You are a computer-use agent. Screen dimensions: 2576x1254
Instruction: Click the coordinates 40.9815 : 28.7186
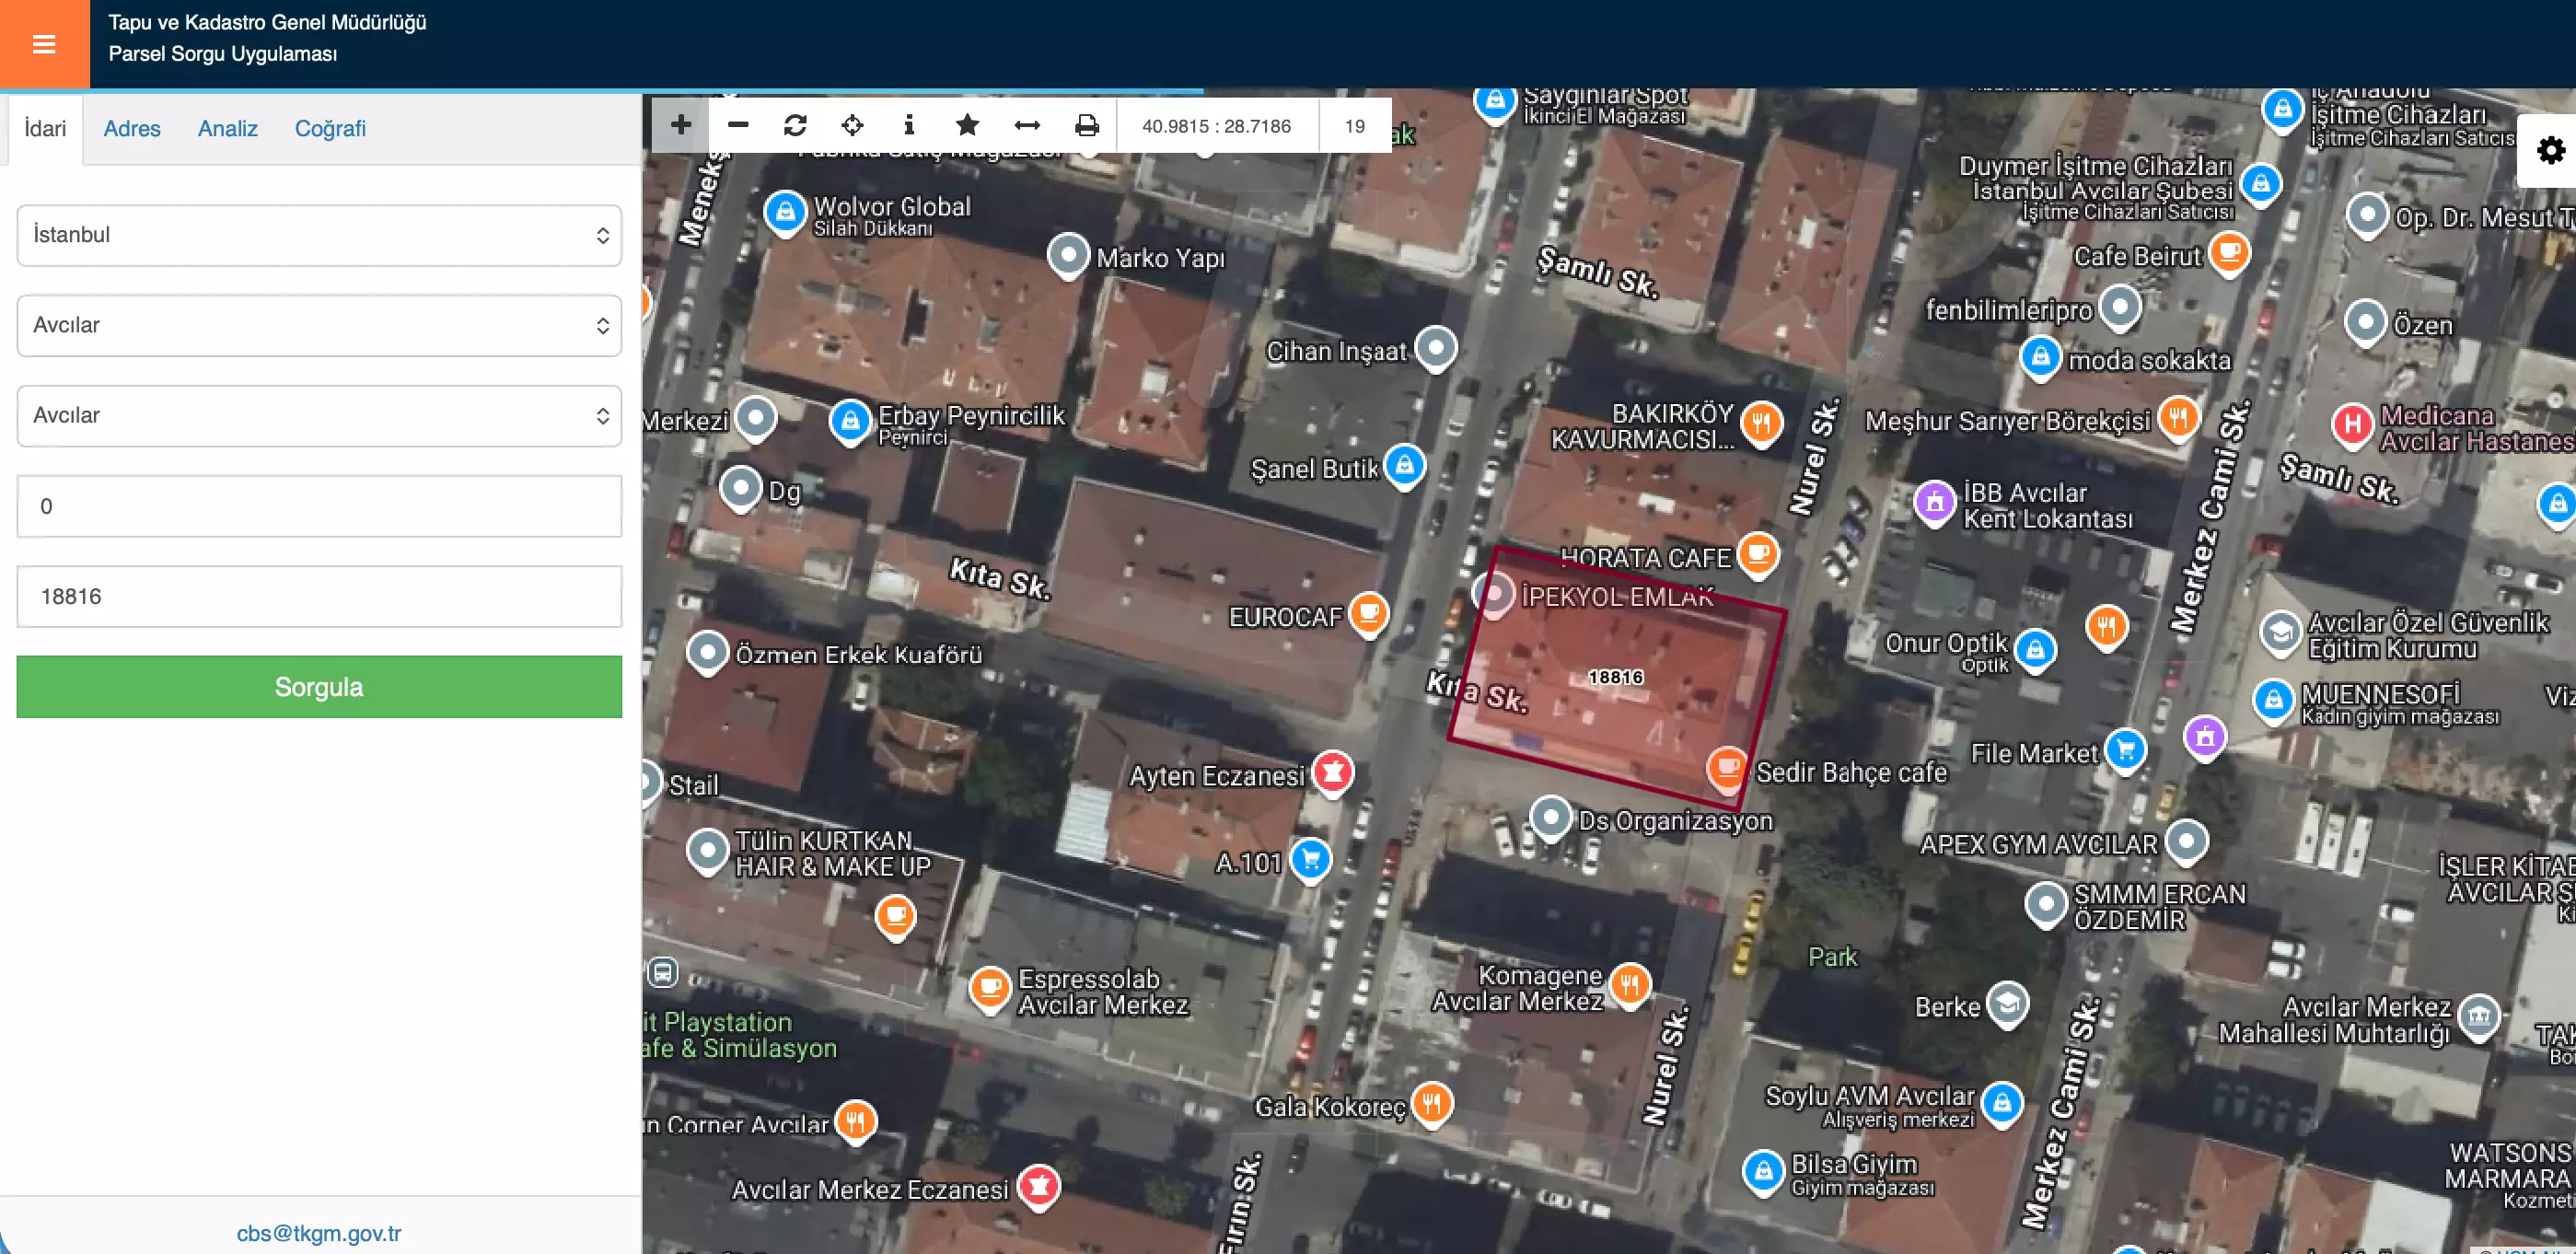pyautogui.click(x=1216, y=126)
